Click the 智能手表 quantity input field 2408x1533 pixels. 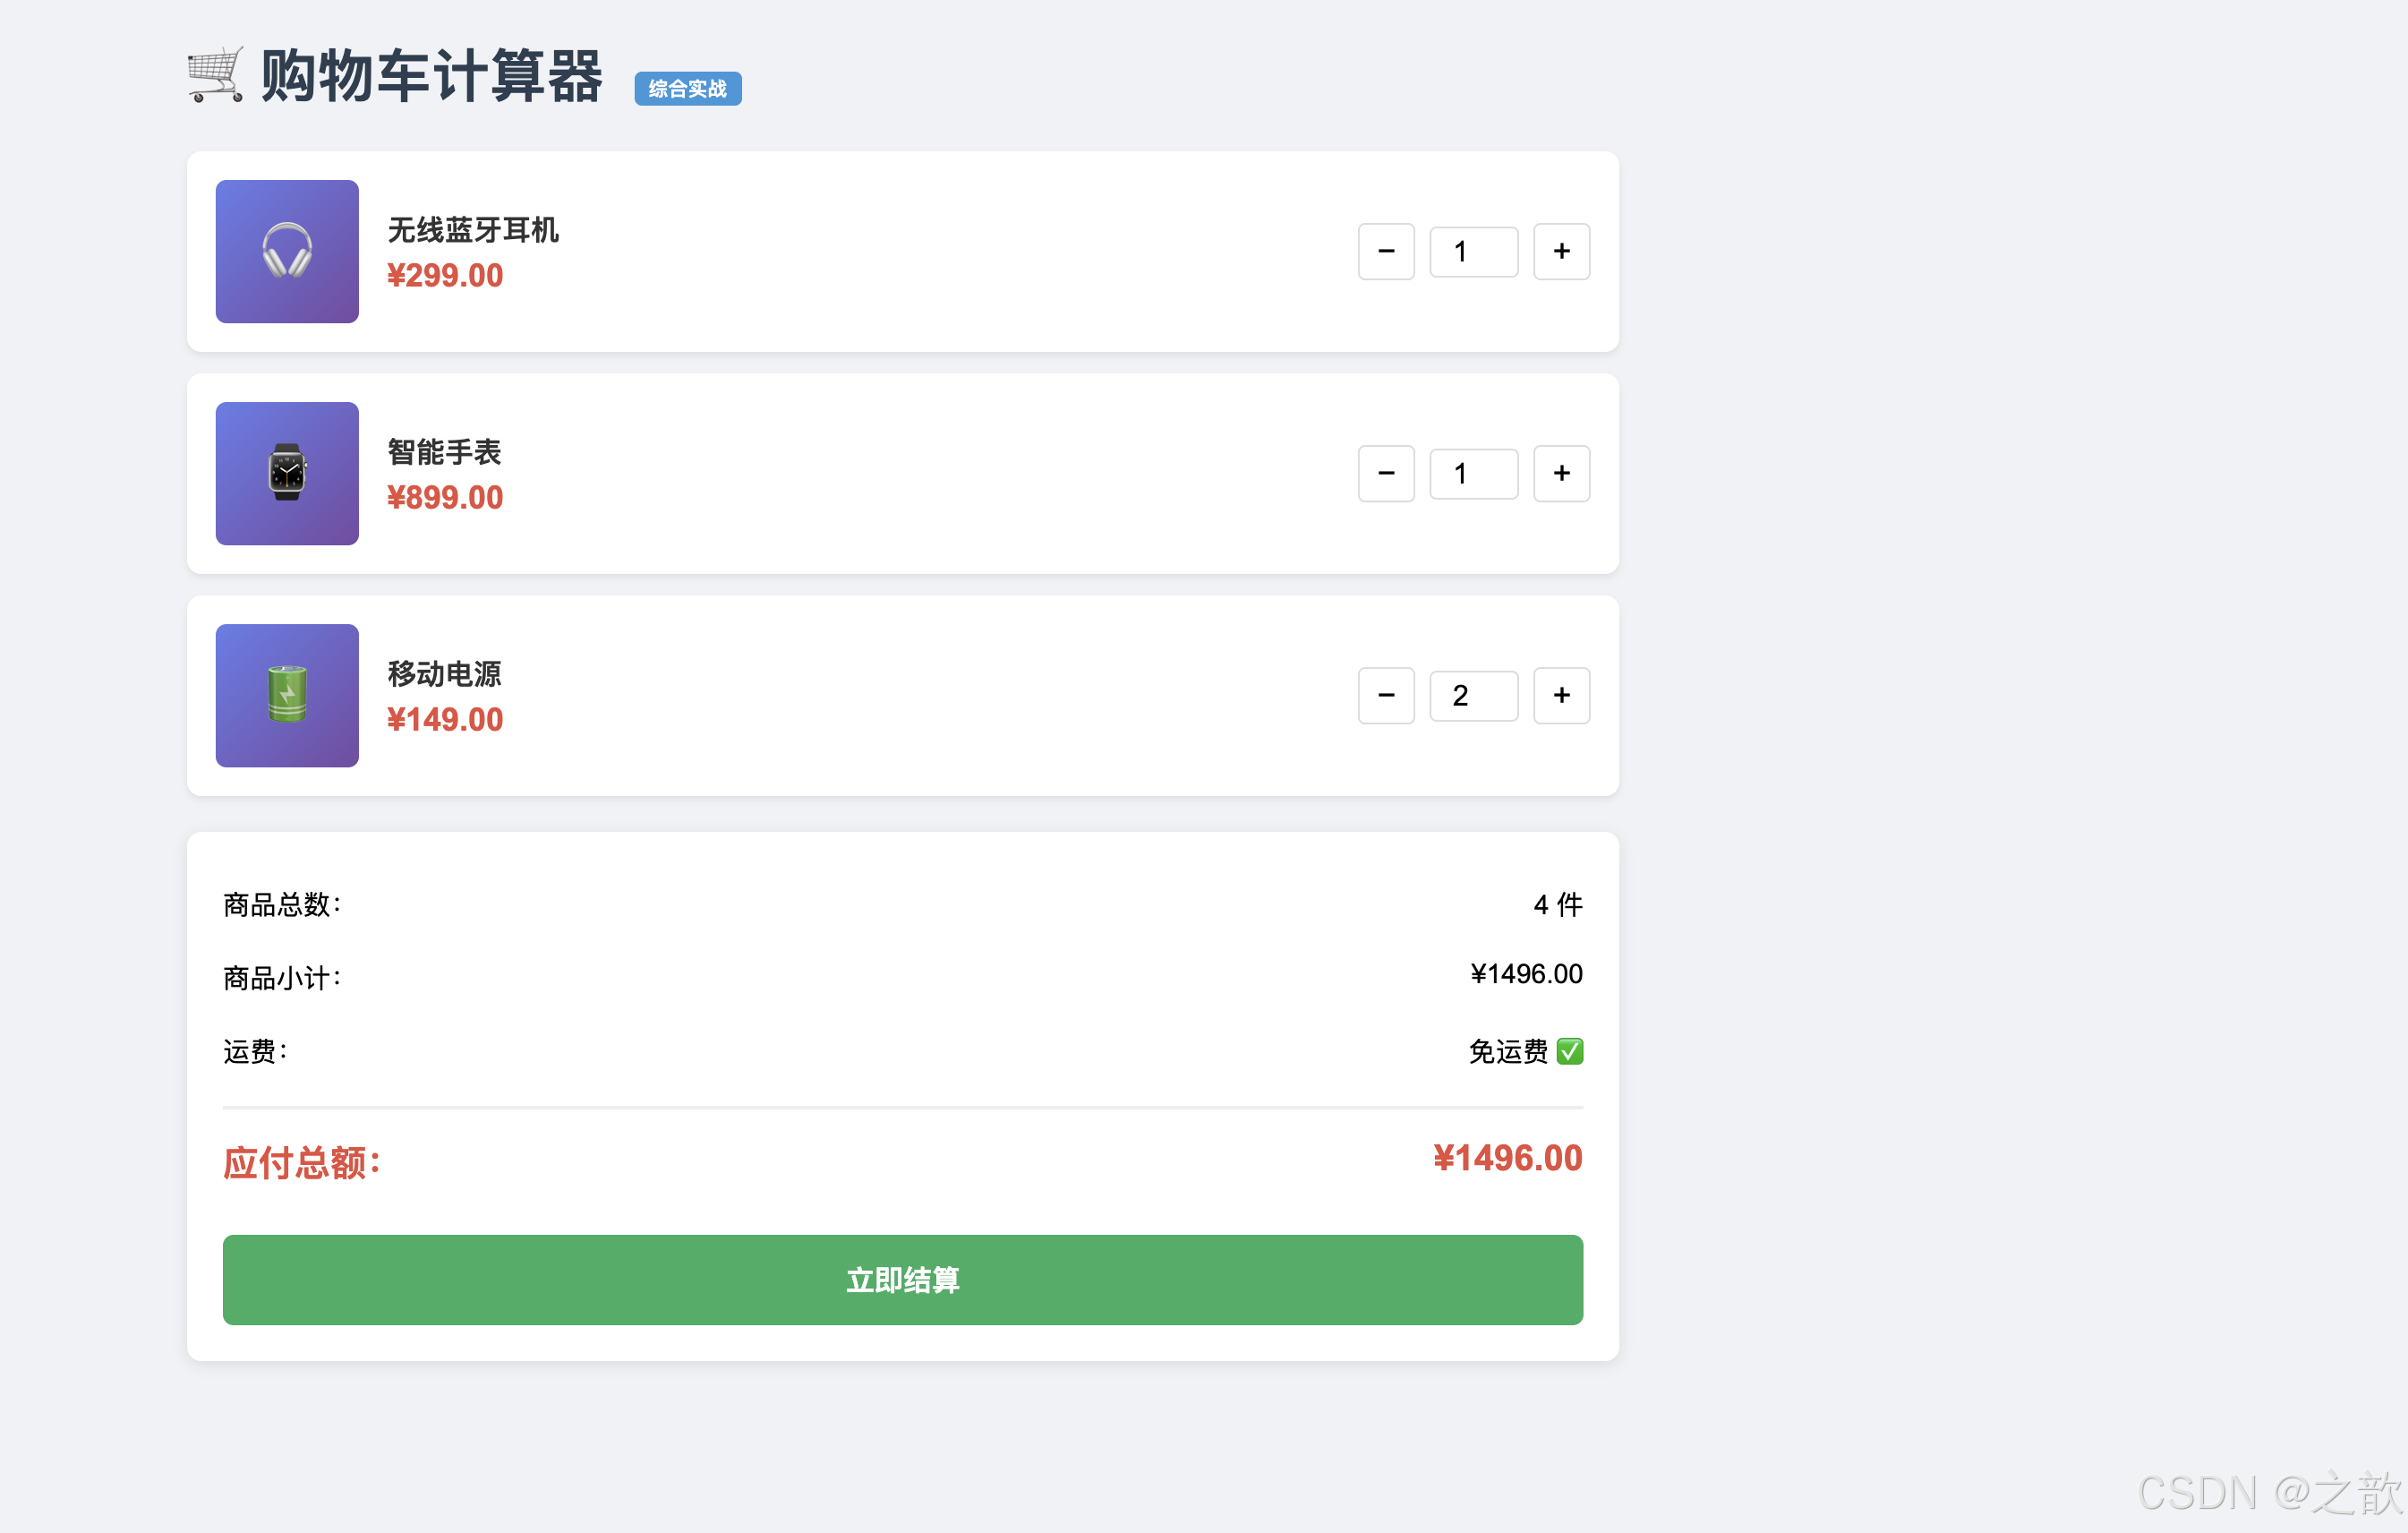[x=1473, y=473]
